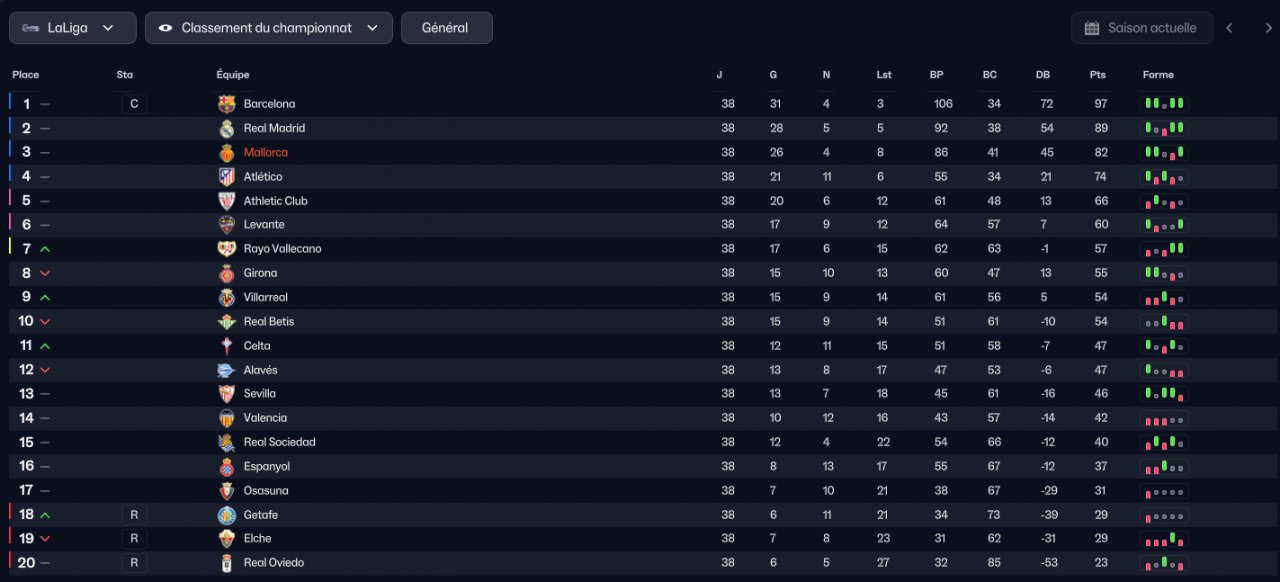Click the Valencia club crest

226,418
